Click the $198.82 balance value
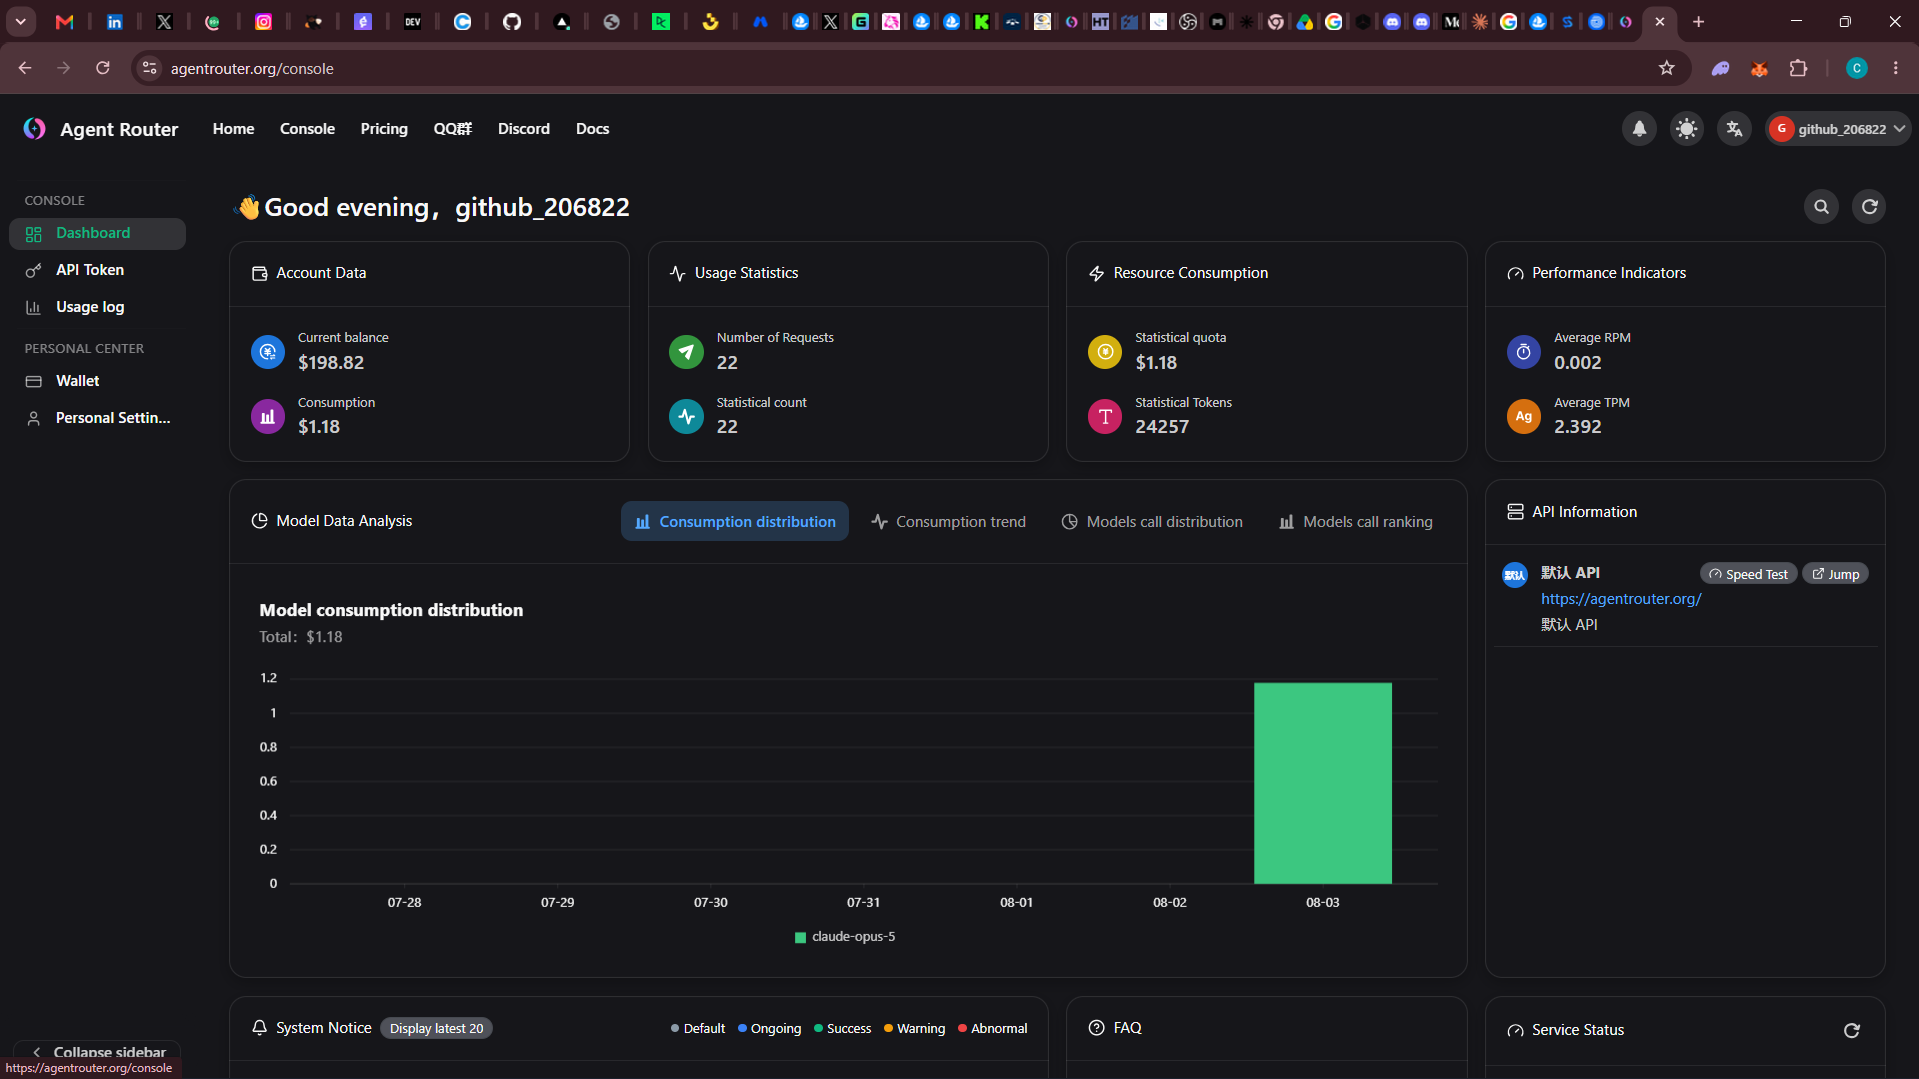This screenshot has height=1079, width=1919. tap(331, 363)
